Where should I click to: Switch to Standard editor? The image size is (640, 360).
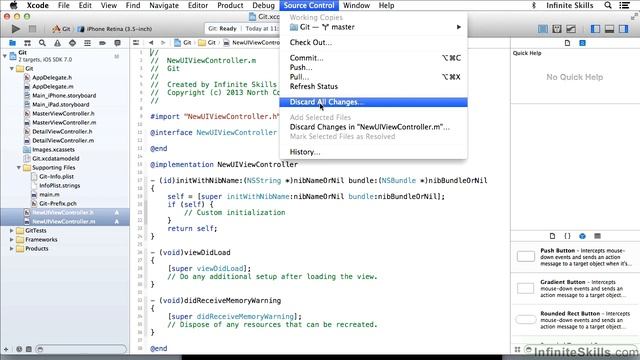click(543, 29)
